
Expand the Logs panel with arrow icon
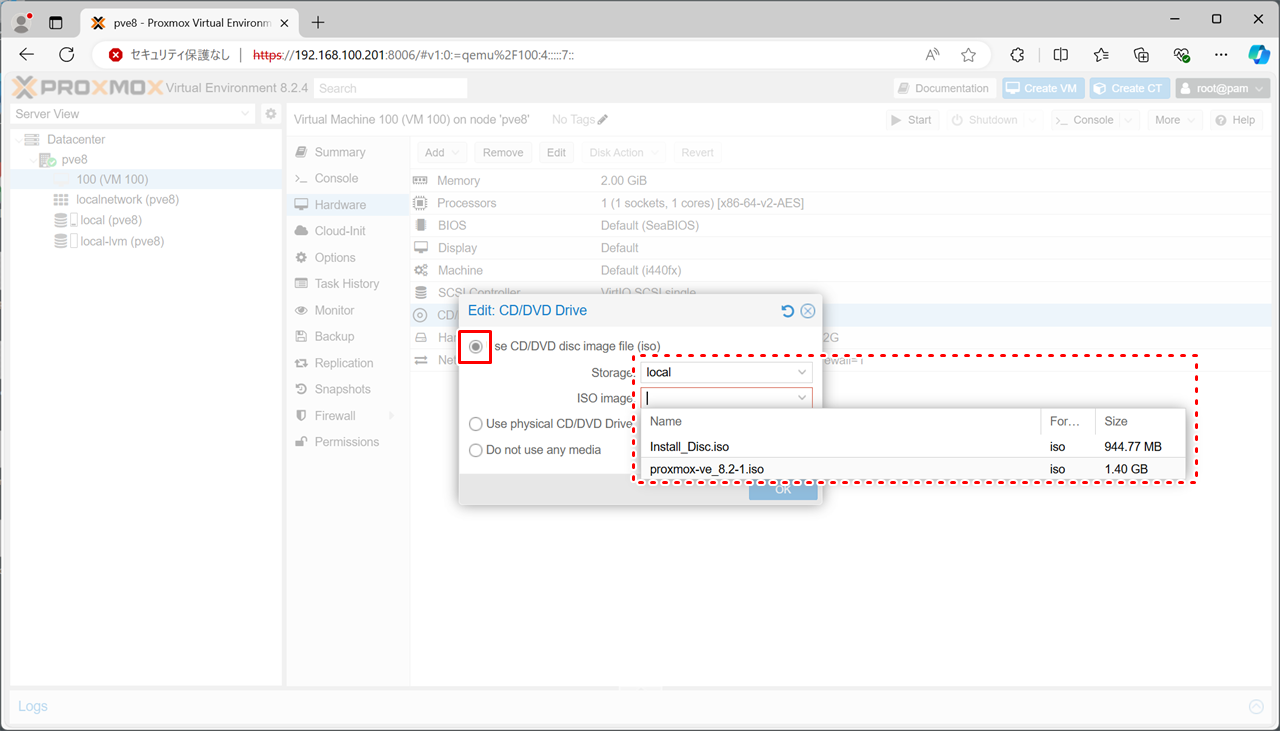click(1256, 707)
